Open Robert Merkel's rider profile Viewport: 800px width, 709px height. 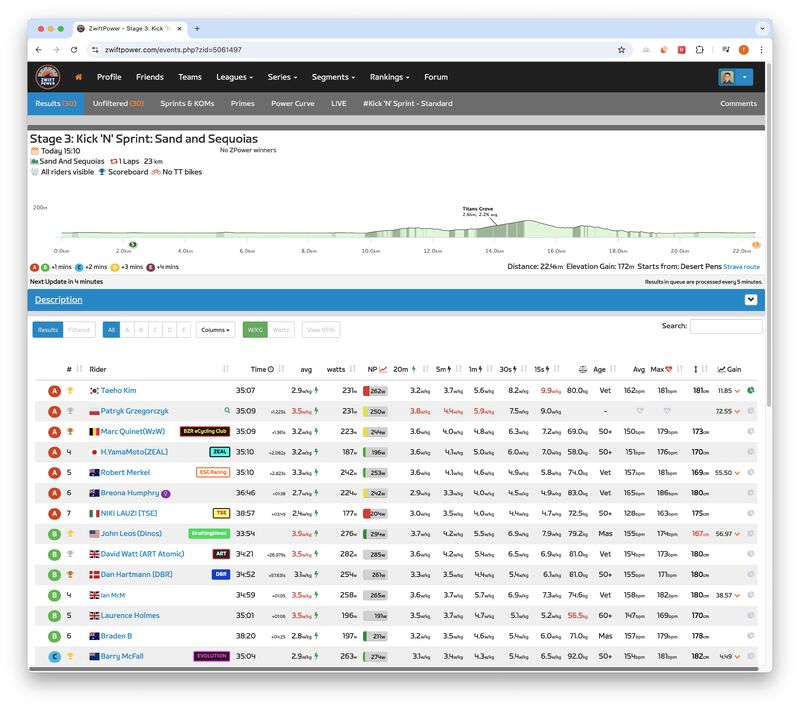click(124, 472)
